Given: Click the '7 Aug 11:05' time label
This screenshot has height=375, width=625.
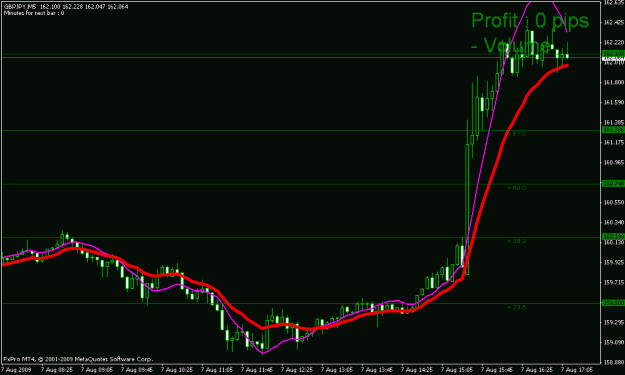Looking at the screenshot, I should pyautogui.click(x=216, y=370).
